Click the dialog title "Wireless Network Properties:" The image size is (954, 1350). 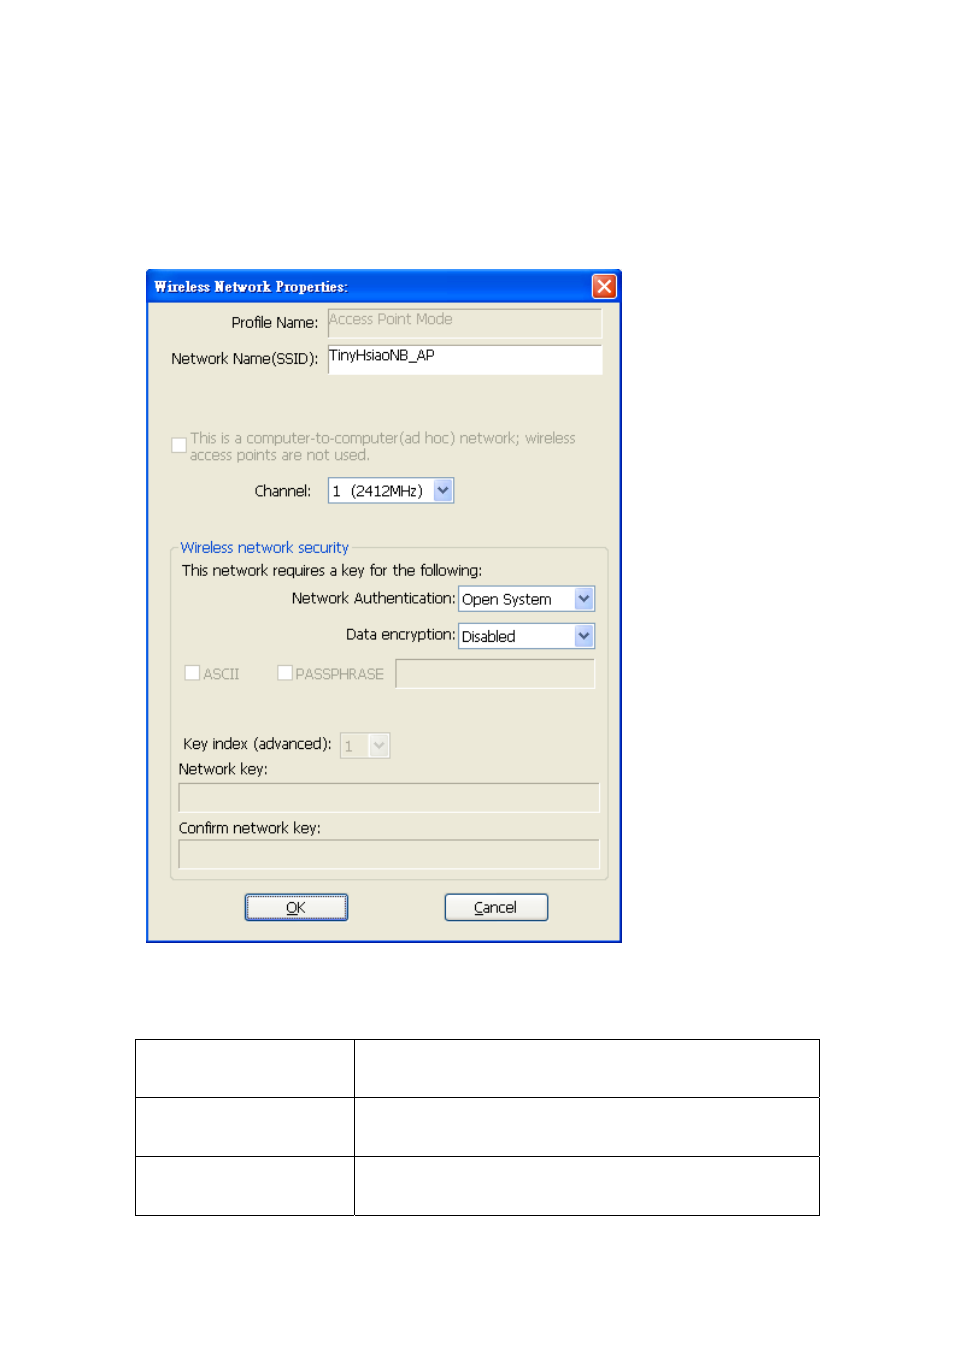tap(251, 287)
